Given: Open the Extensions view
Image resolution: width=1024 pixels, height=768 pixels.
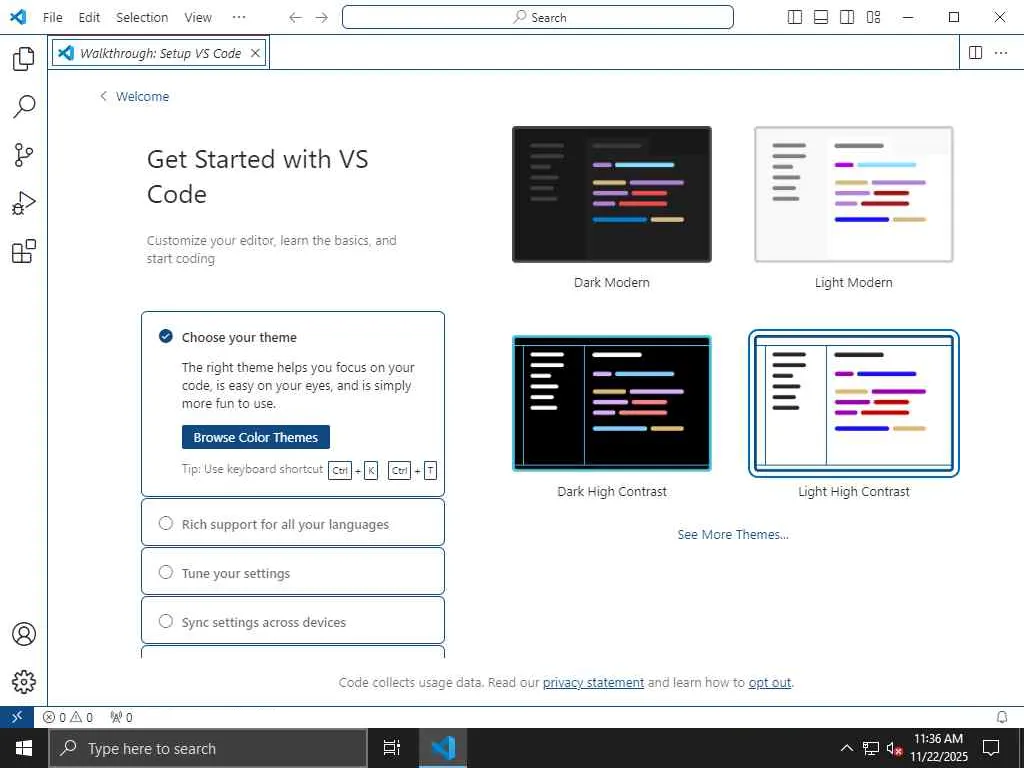Looking at the screenshot, I should tap(24, 251).
